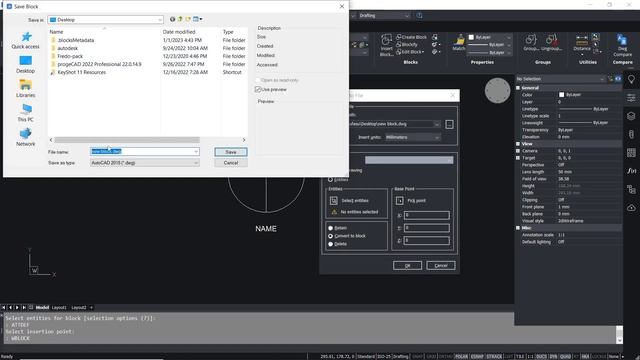Go up one folder level

point(180,19)
